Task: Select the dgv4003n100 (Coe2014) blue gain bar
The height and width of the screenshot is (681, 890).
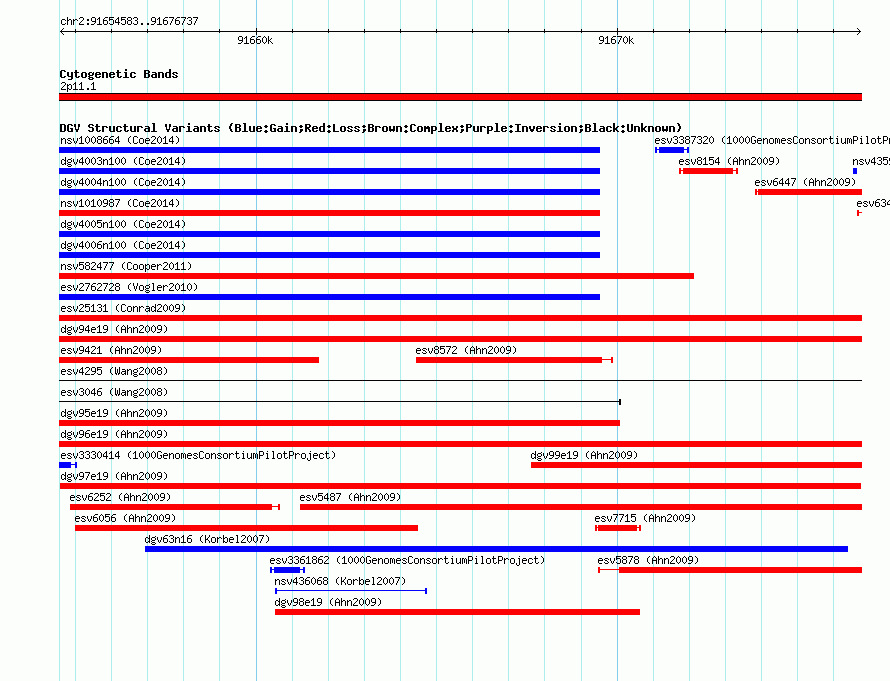Action: click(329, 171)
